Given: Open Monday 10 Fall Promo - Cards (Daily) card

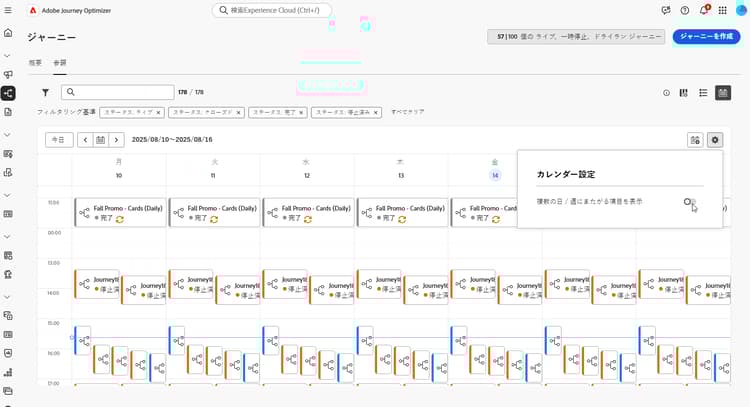Looking at the screenshot, I should 120,212.
